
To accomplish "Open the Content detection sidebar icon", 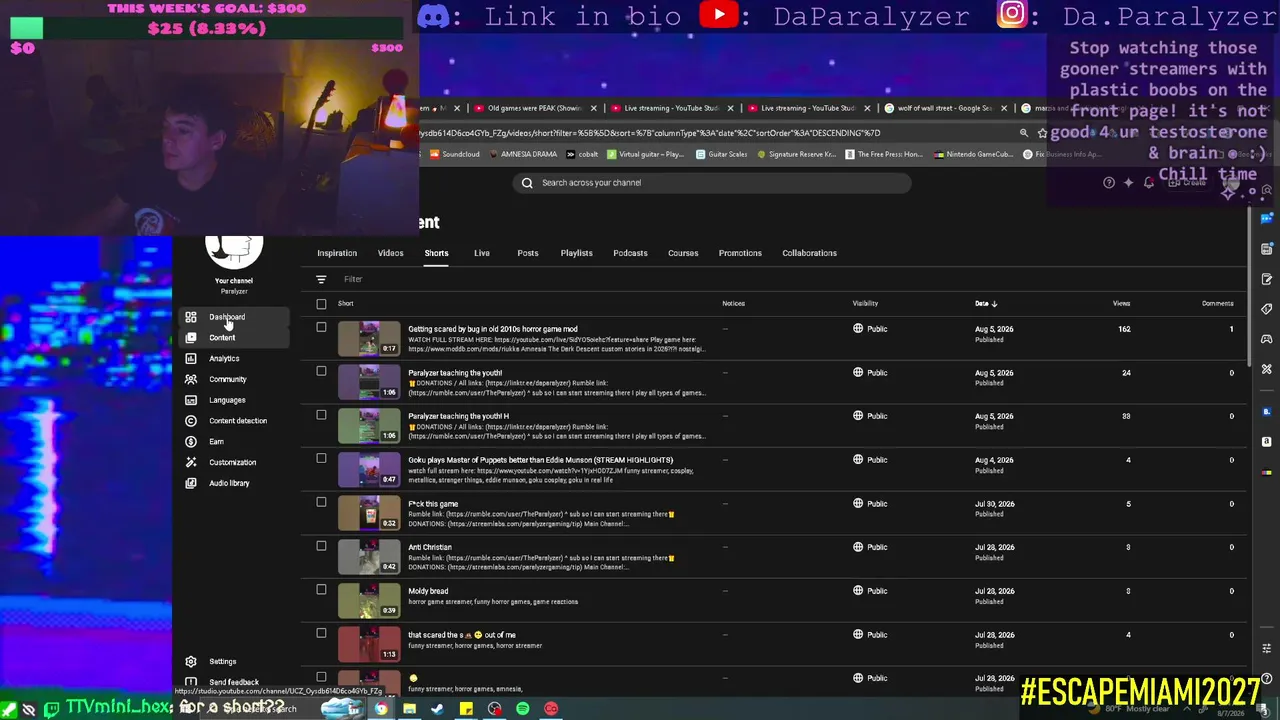I will point(191,421).
